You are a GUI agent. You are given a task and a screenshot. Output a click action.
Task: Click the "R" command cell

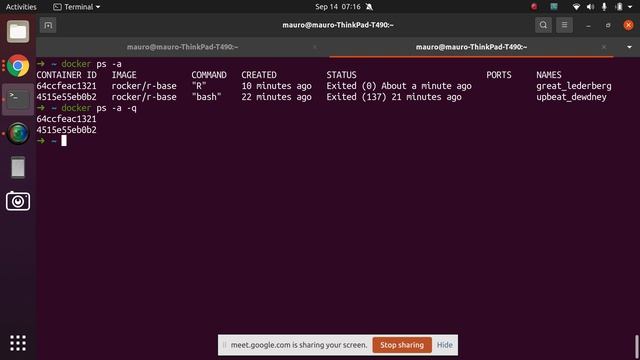[x=199, y=86]
